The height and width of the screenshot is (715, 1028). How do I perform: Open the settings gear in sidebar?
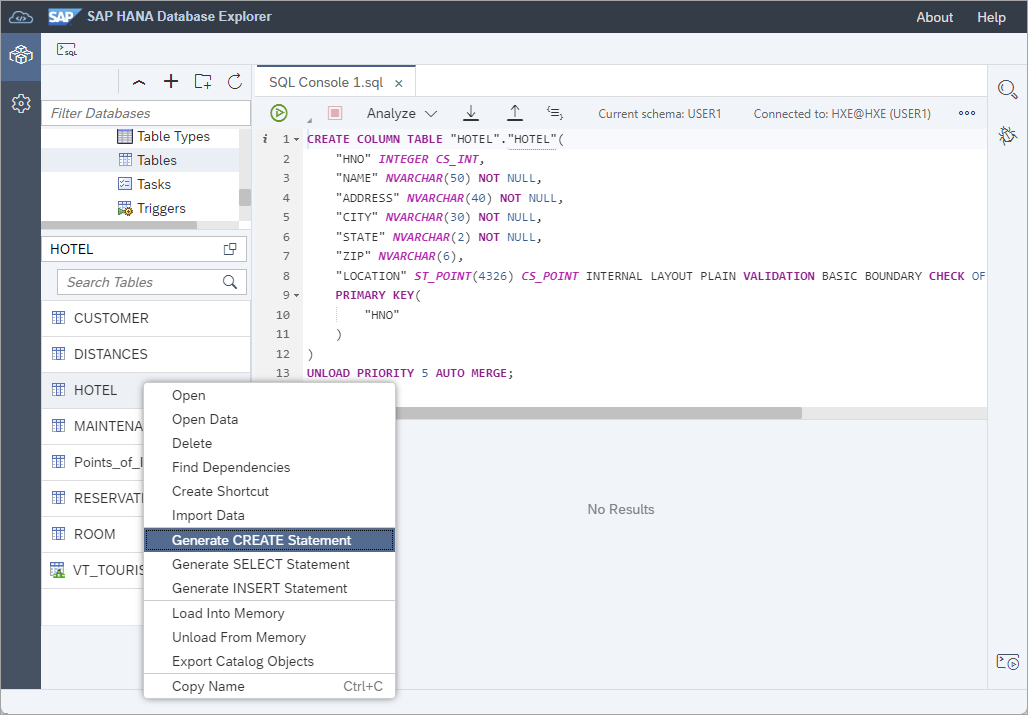(x=21, y=103)
